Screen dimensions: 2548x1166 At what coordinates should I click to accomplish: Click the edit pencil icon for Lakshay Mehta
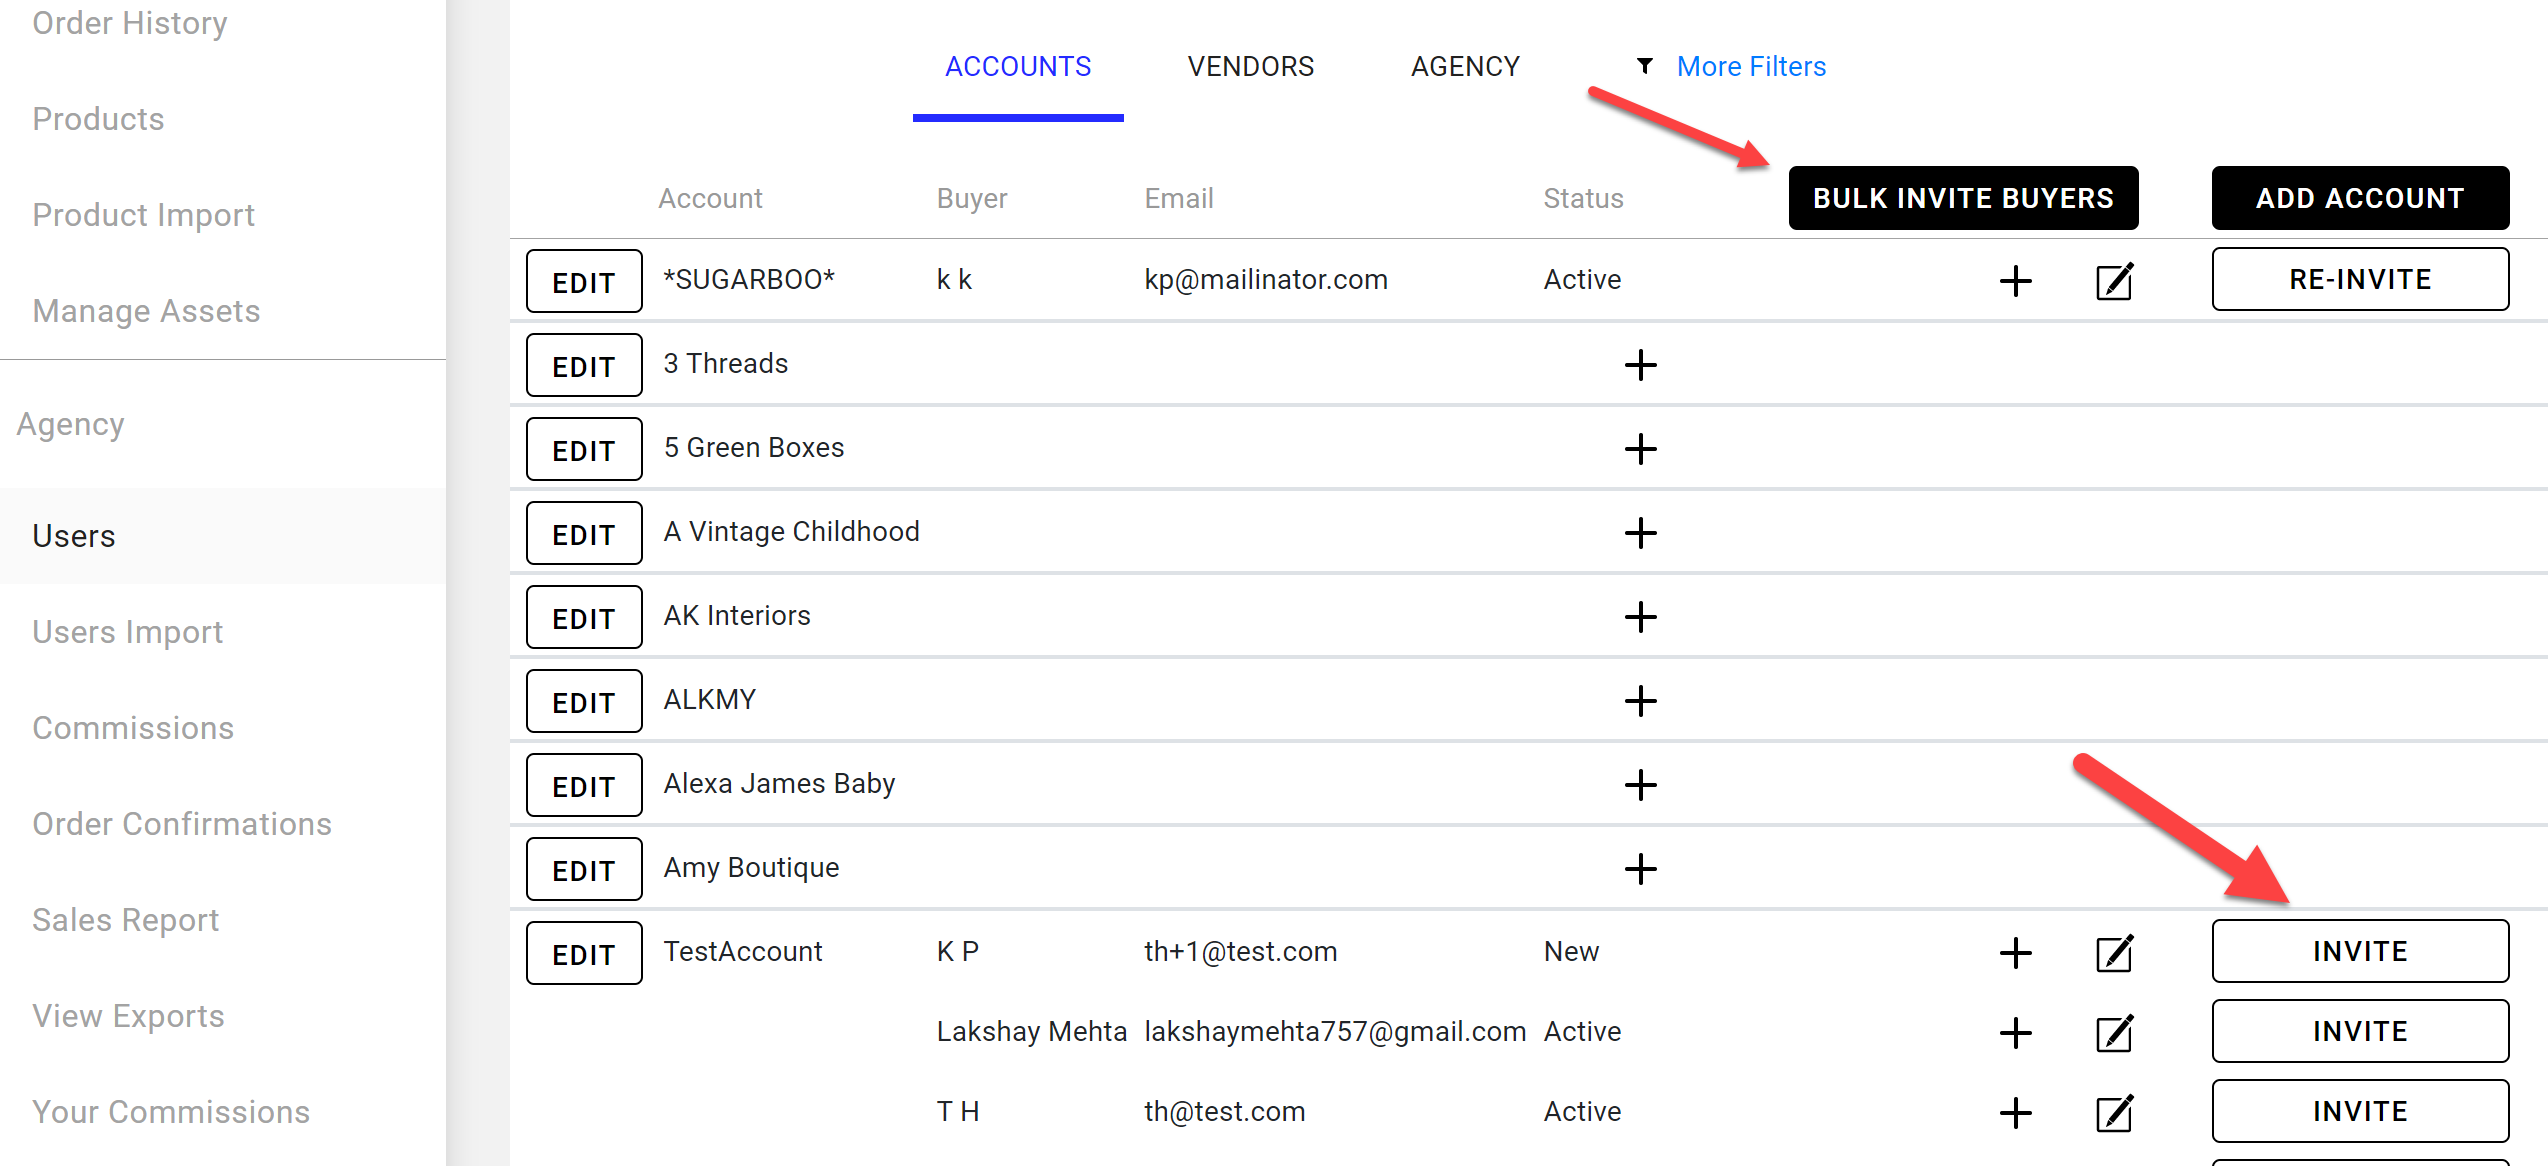(x=2114, y=1033)
